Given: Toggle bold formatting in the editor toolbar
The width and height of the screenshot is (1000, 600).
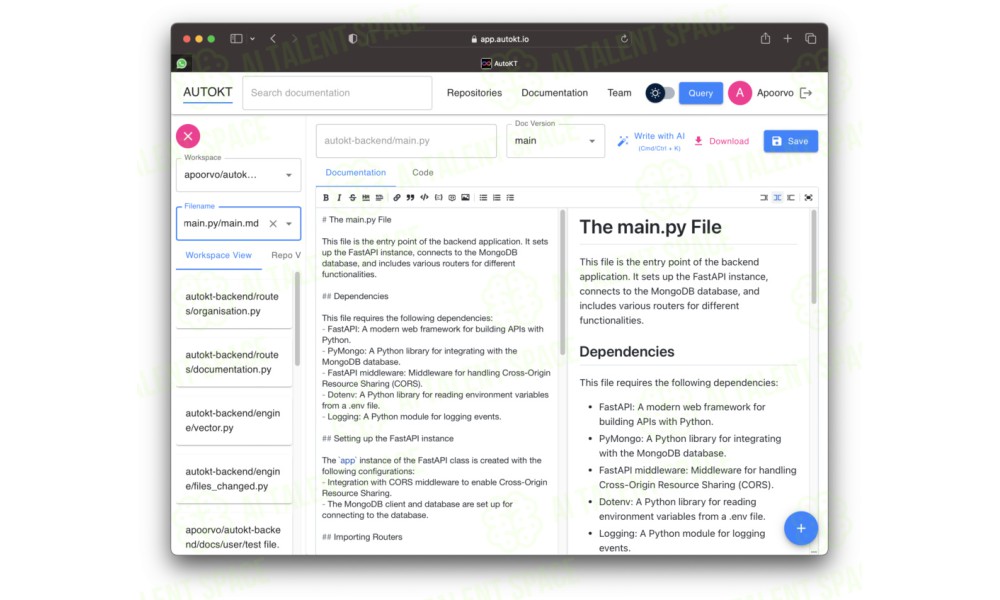Looking at the screenshot, I should coord(326,198).
